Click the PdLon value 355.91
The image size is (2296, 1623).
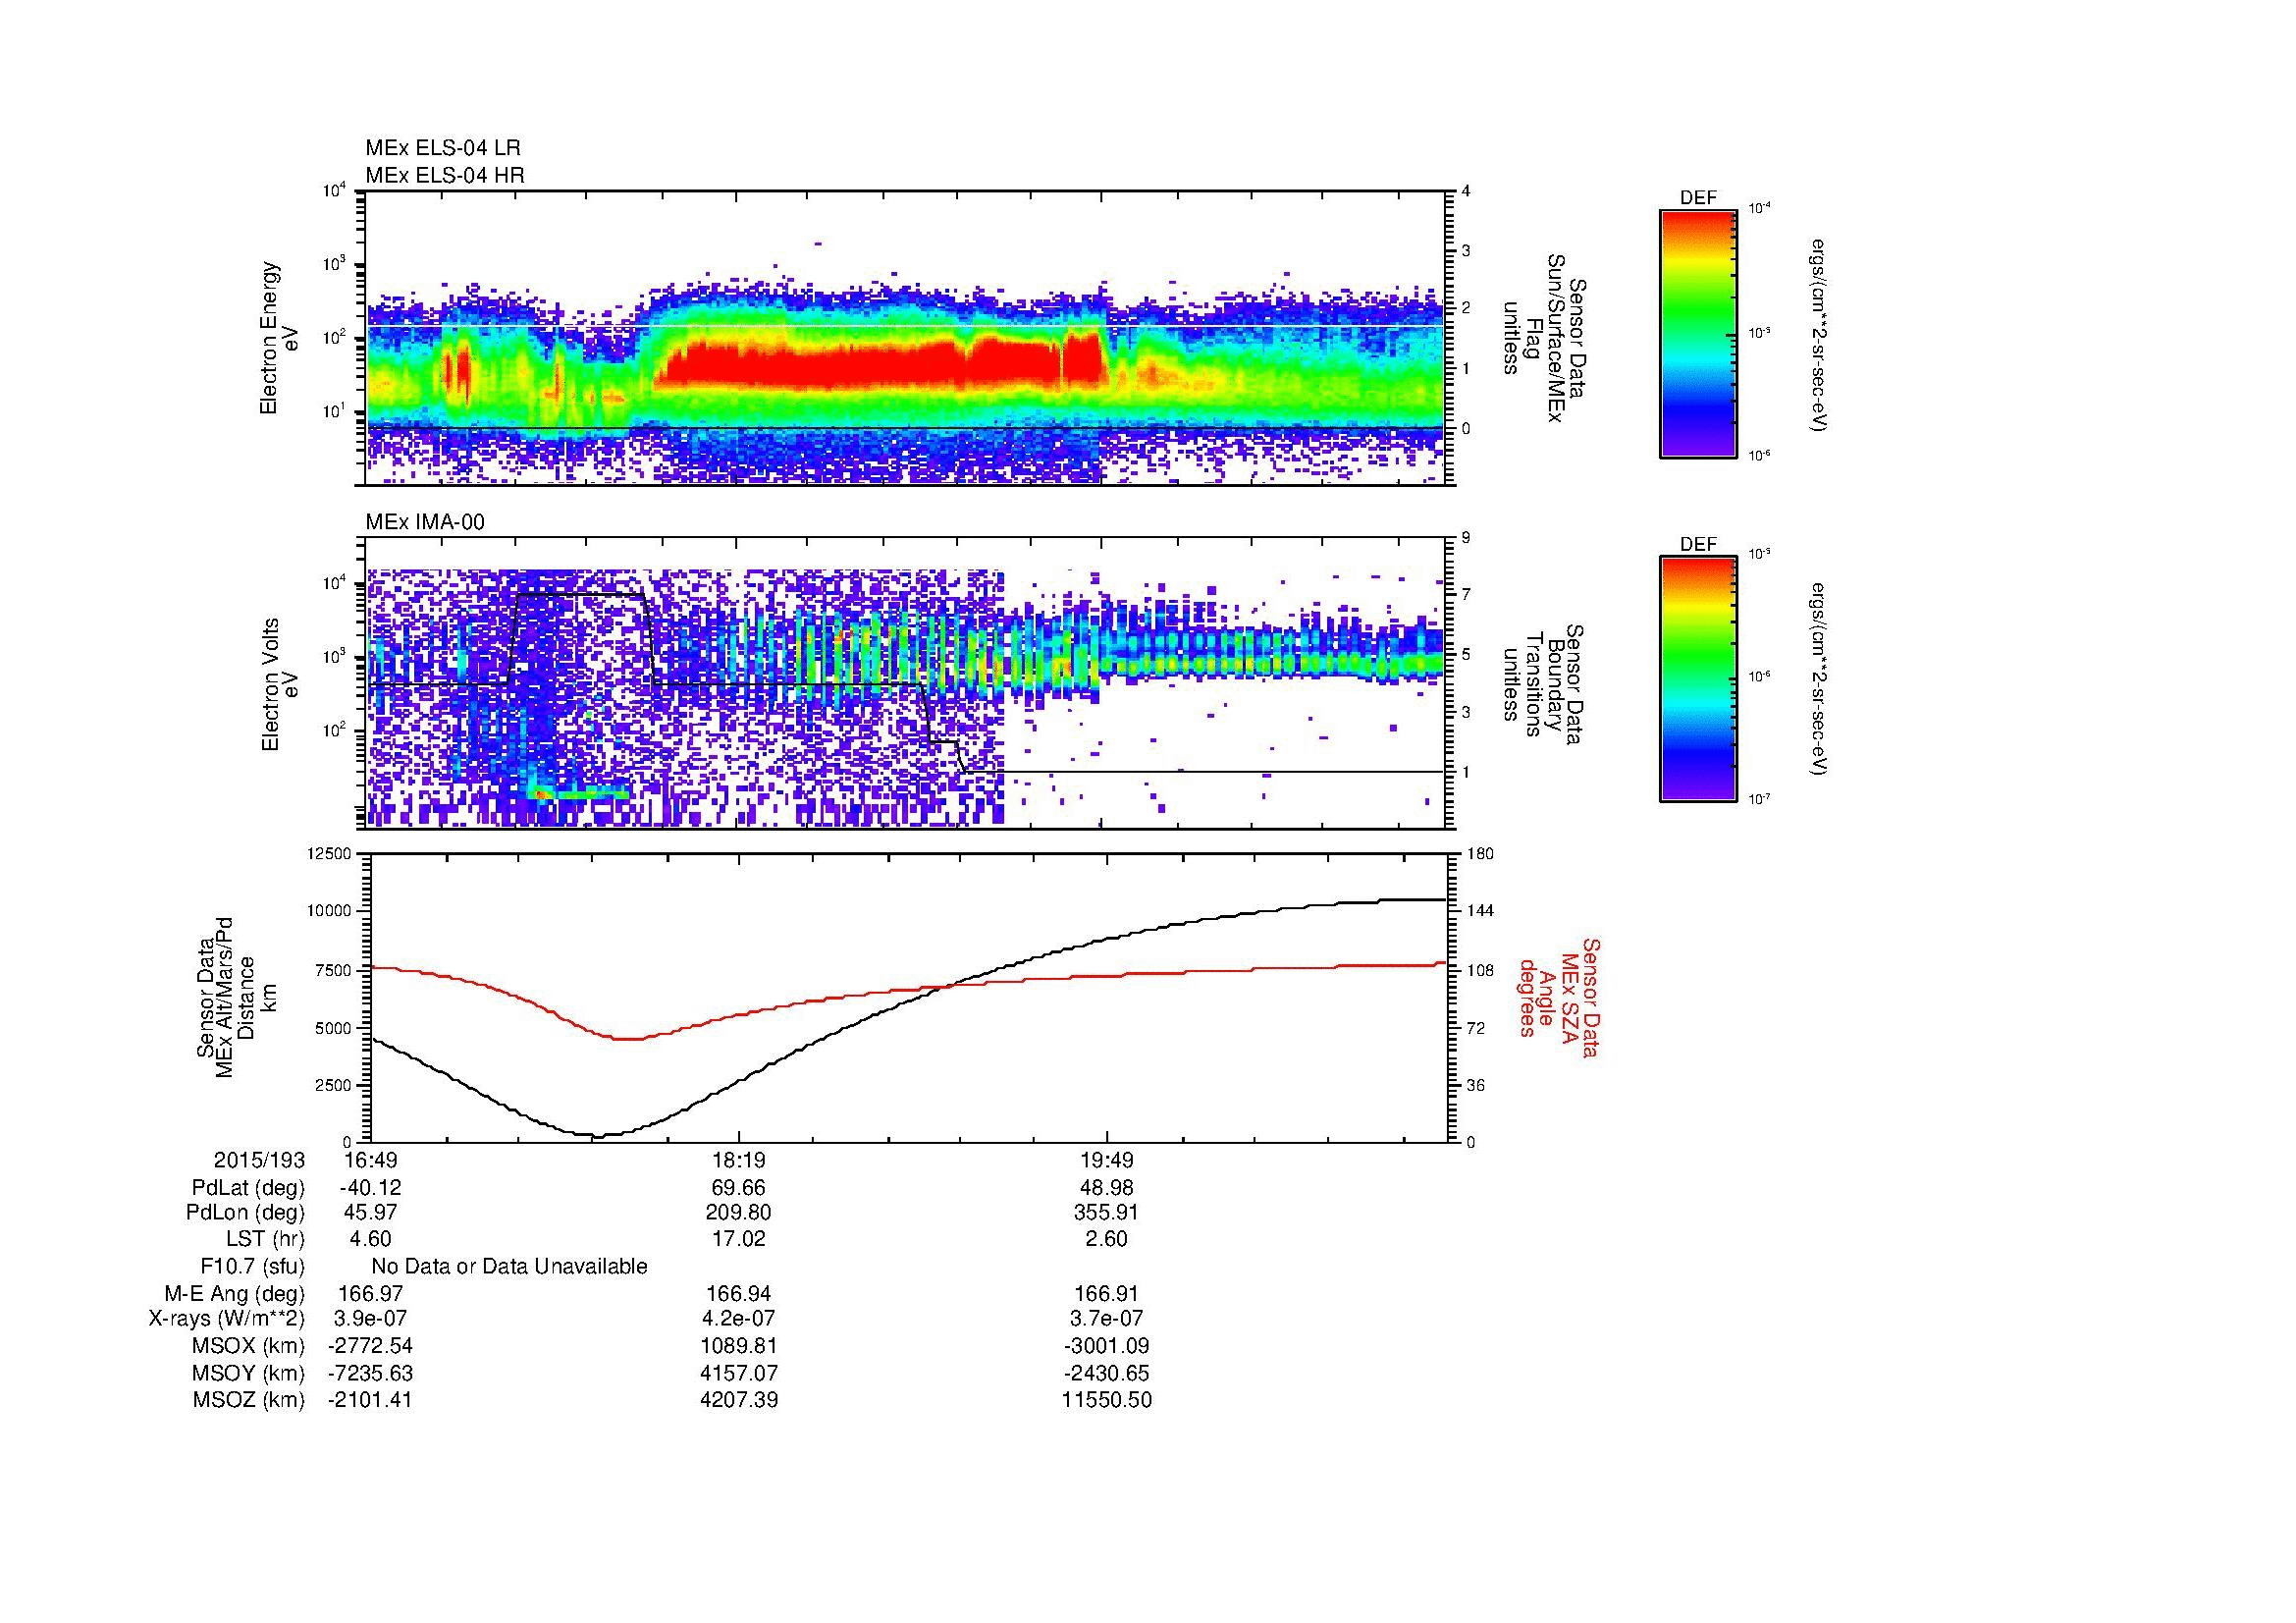point(1107,1213)
